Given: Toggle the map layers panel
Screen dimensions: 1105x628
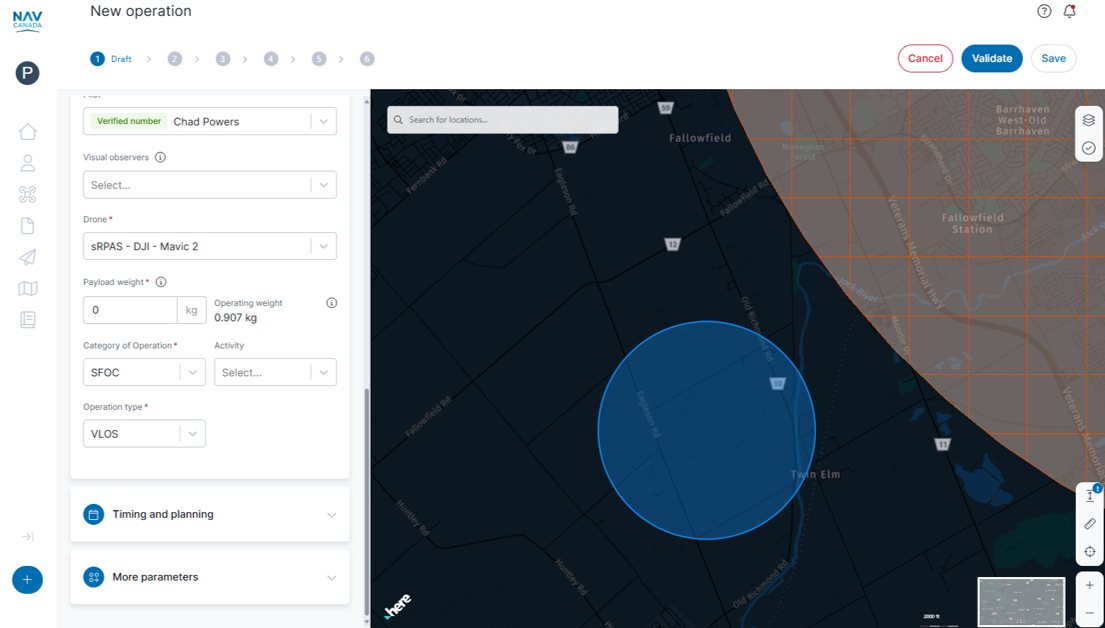Looking at the screenshot, I should (1089, 120).
